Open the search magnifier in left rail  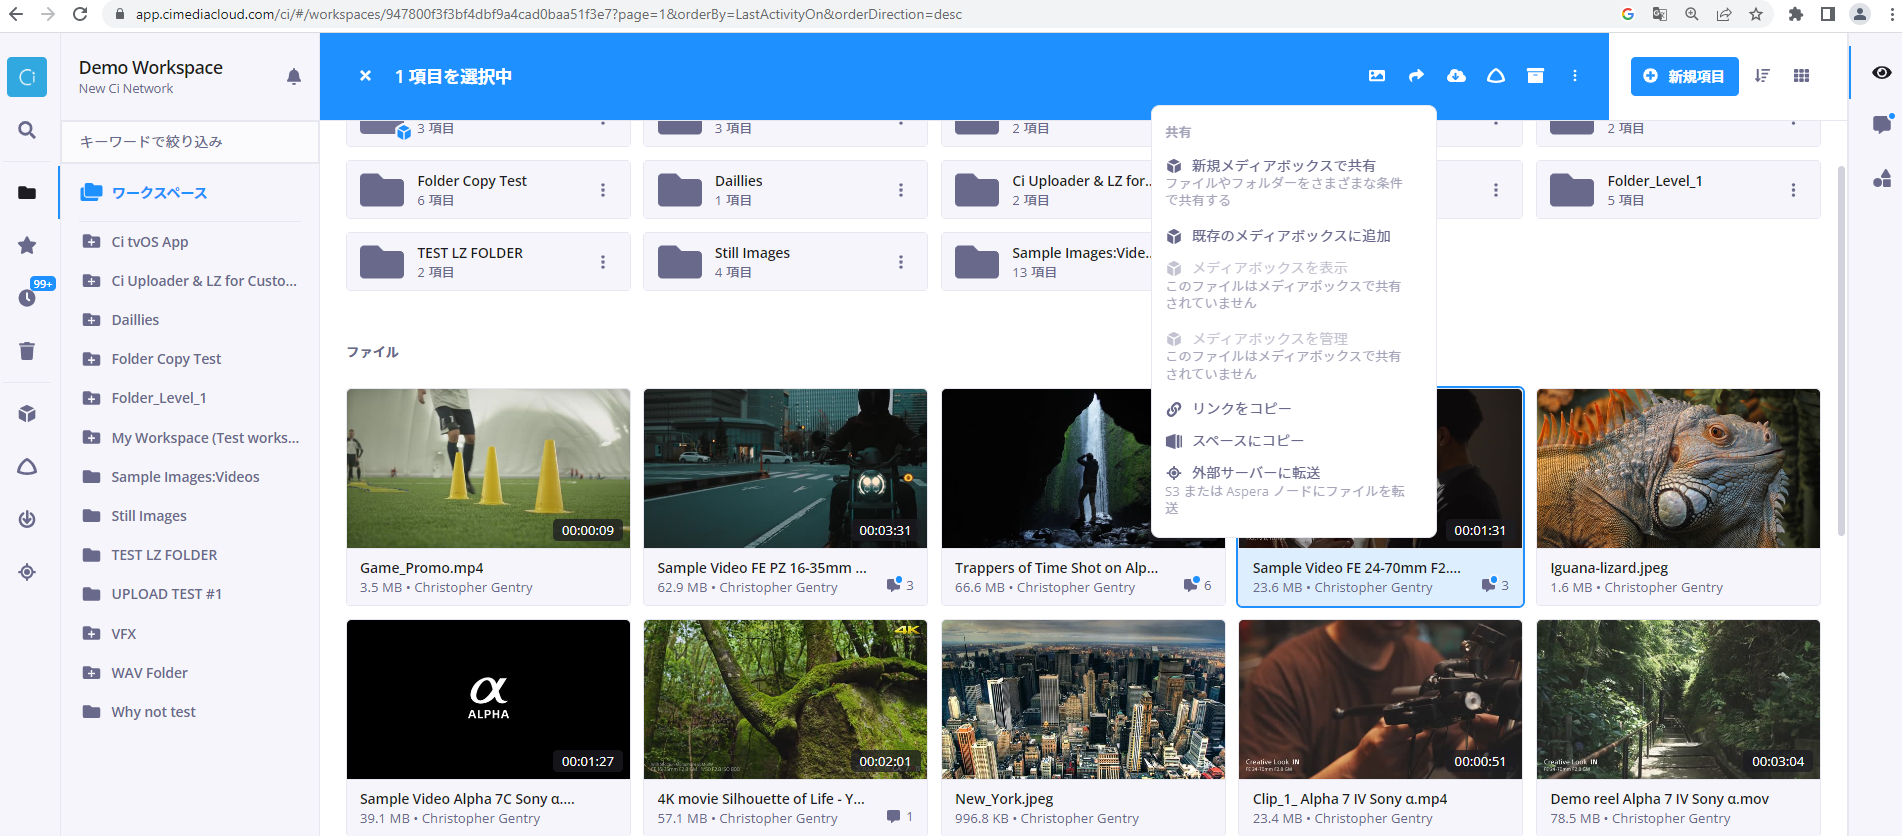[27, 130]
